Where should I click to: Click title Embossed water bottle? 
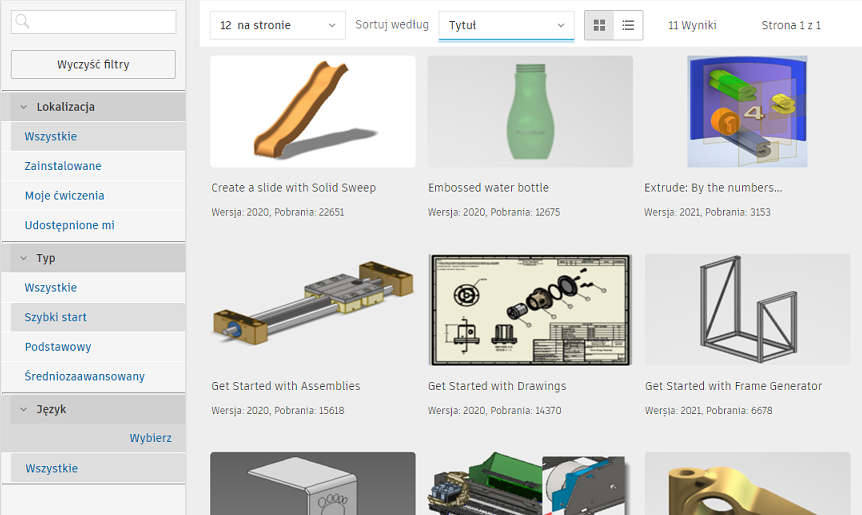coord(488,188)
